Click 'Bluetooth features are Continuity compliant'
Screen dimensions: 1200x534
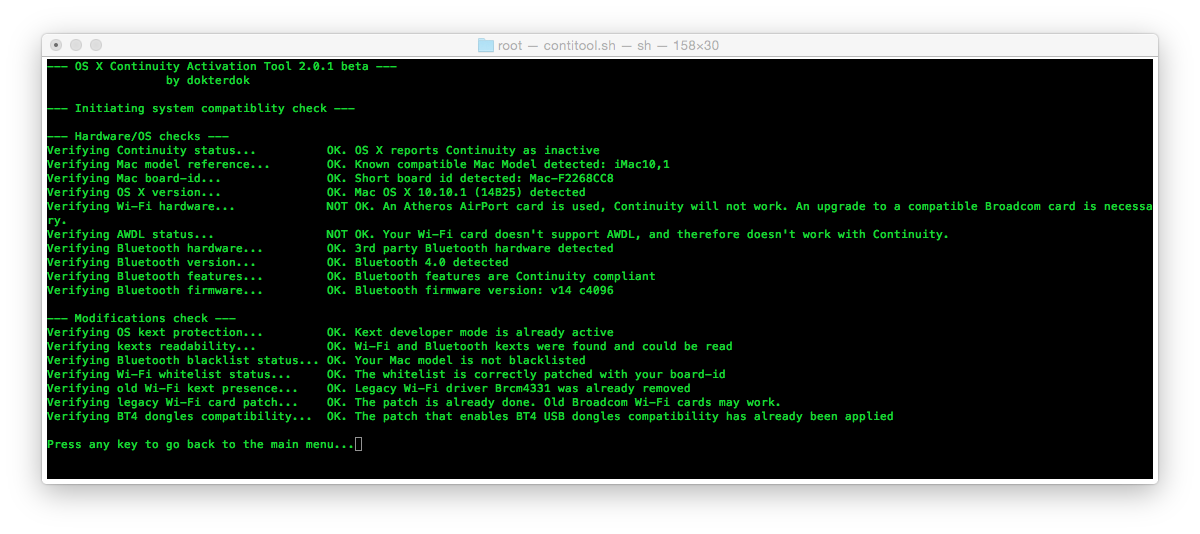pyautogui.click(x=505, y=276)
